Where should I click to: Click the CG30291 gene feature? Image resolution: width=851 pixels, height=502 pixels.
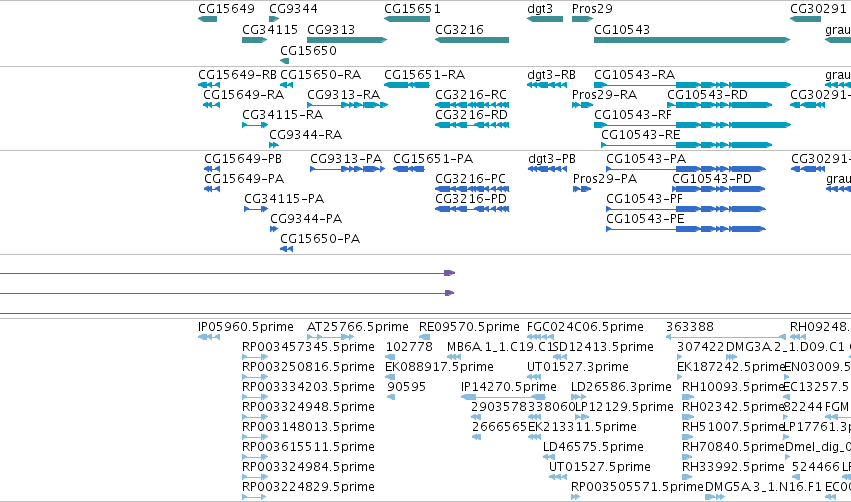point(805,19)
